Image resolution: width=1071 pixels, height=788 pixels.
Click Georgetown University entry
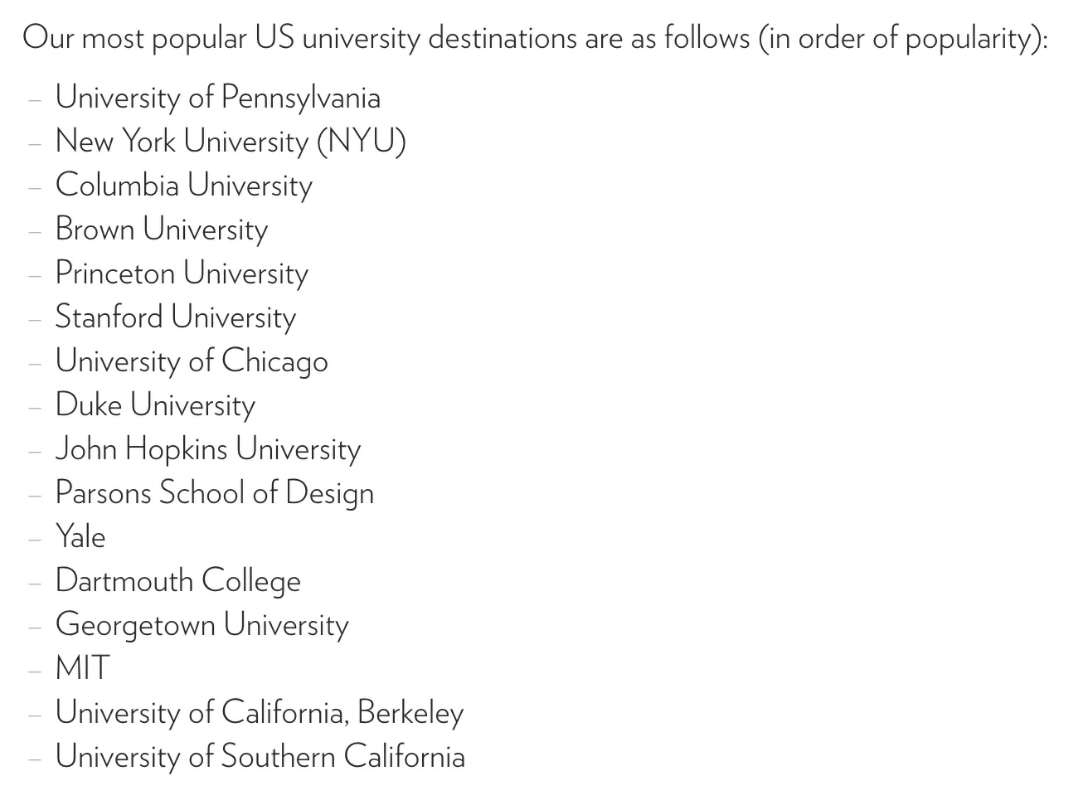[202, 625]
